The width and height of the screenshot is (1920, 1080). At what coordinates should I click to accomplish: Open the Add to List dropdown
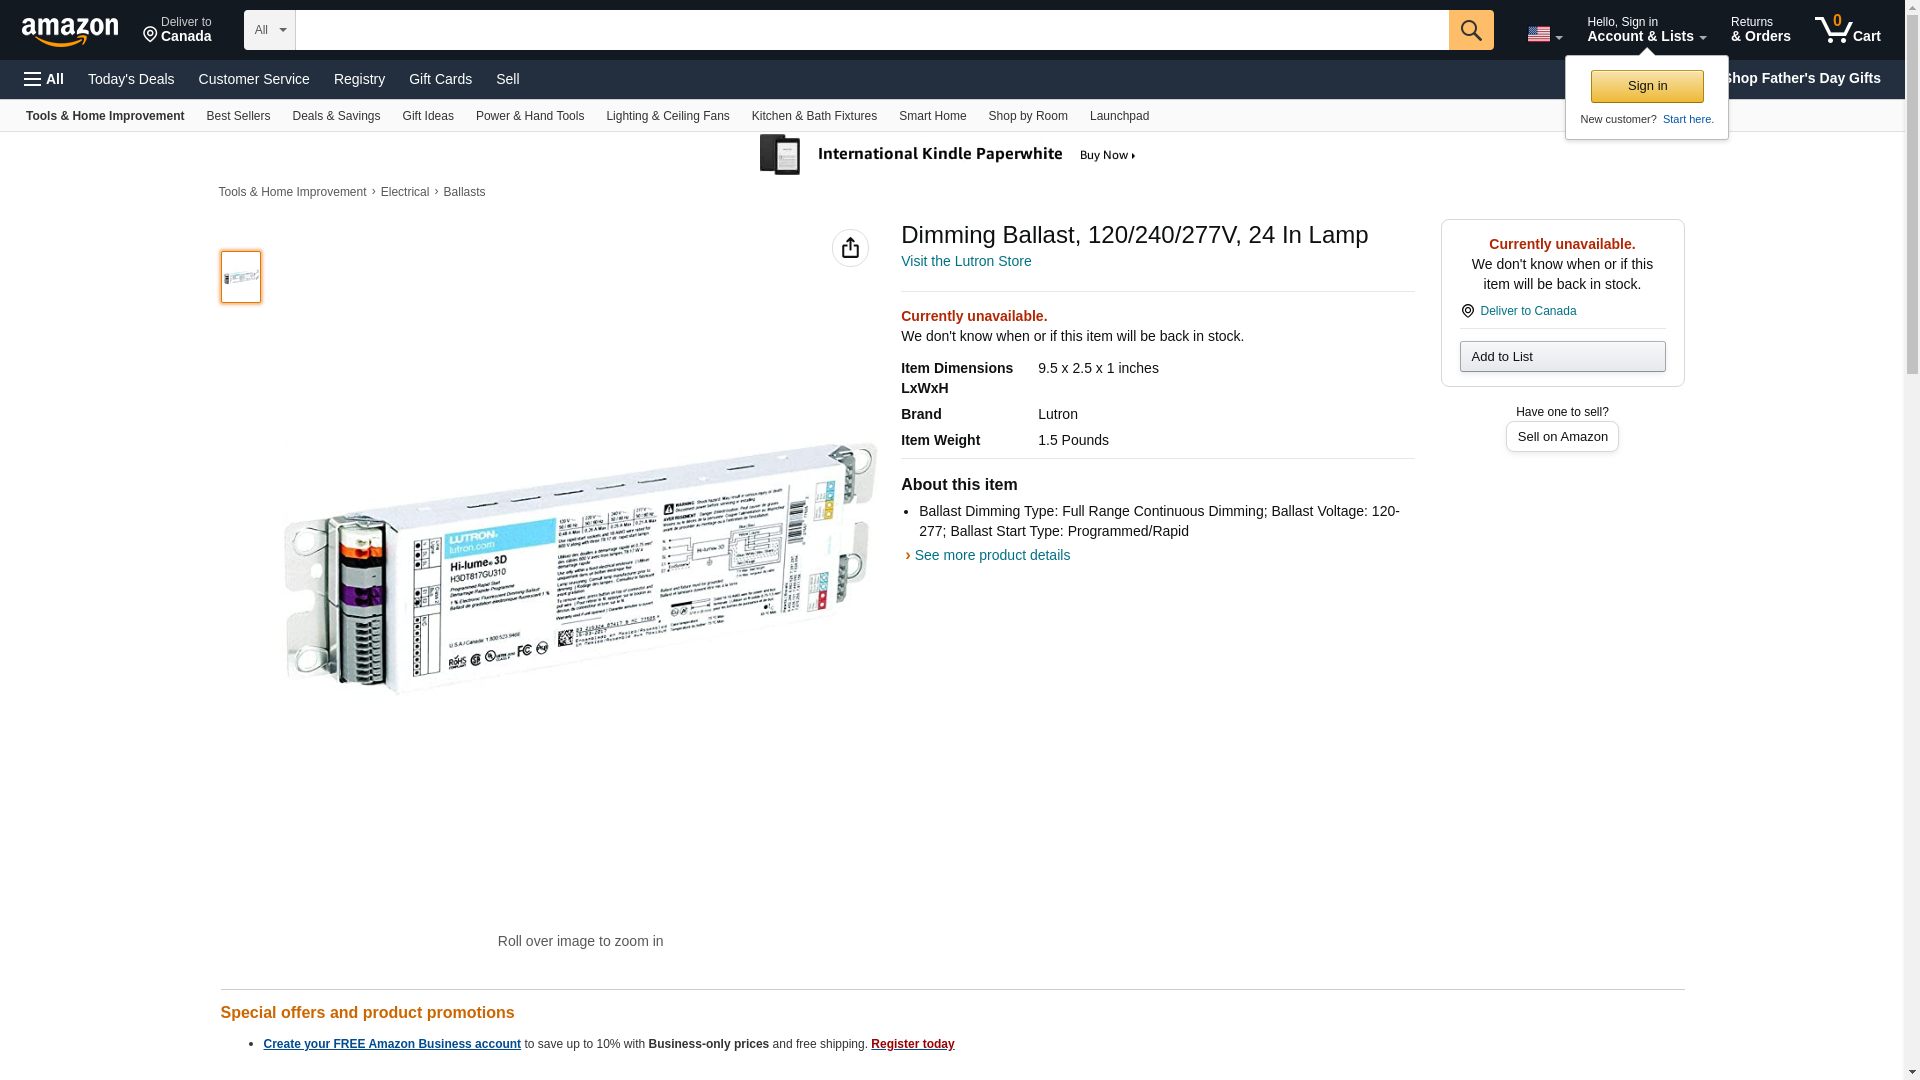click(x=1562, y=357)
